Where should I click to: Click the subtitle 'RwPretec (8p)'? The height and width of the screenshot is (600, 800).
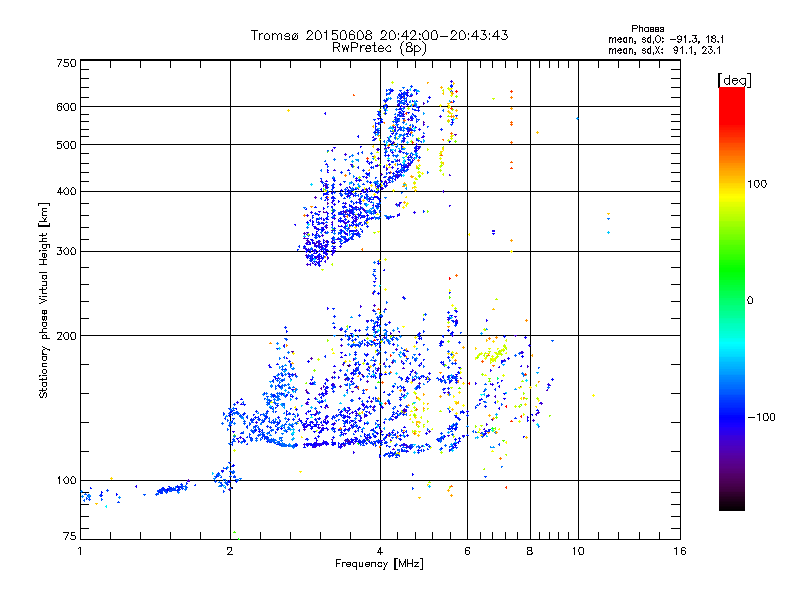[379, 48]
